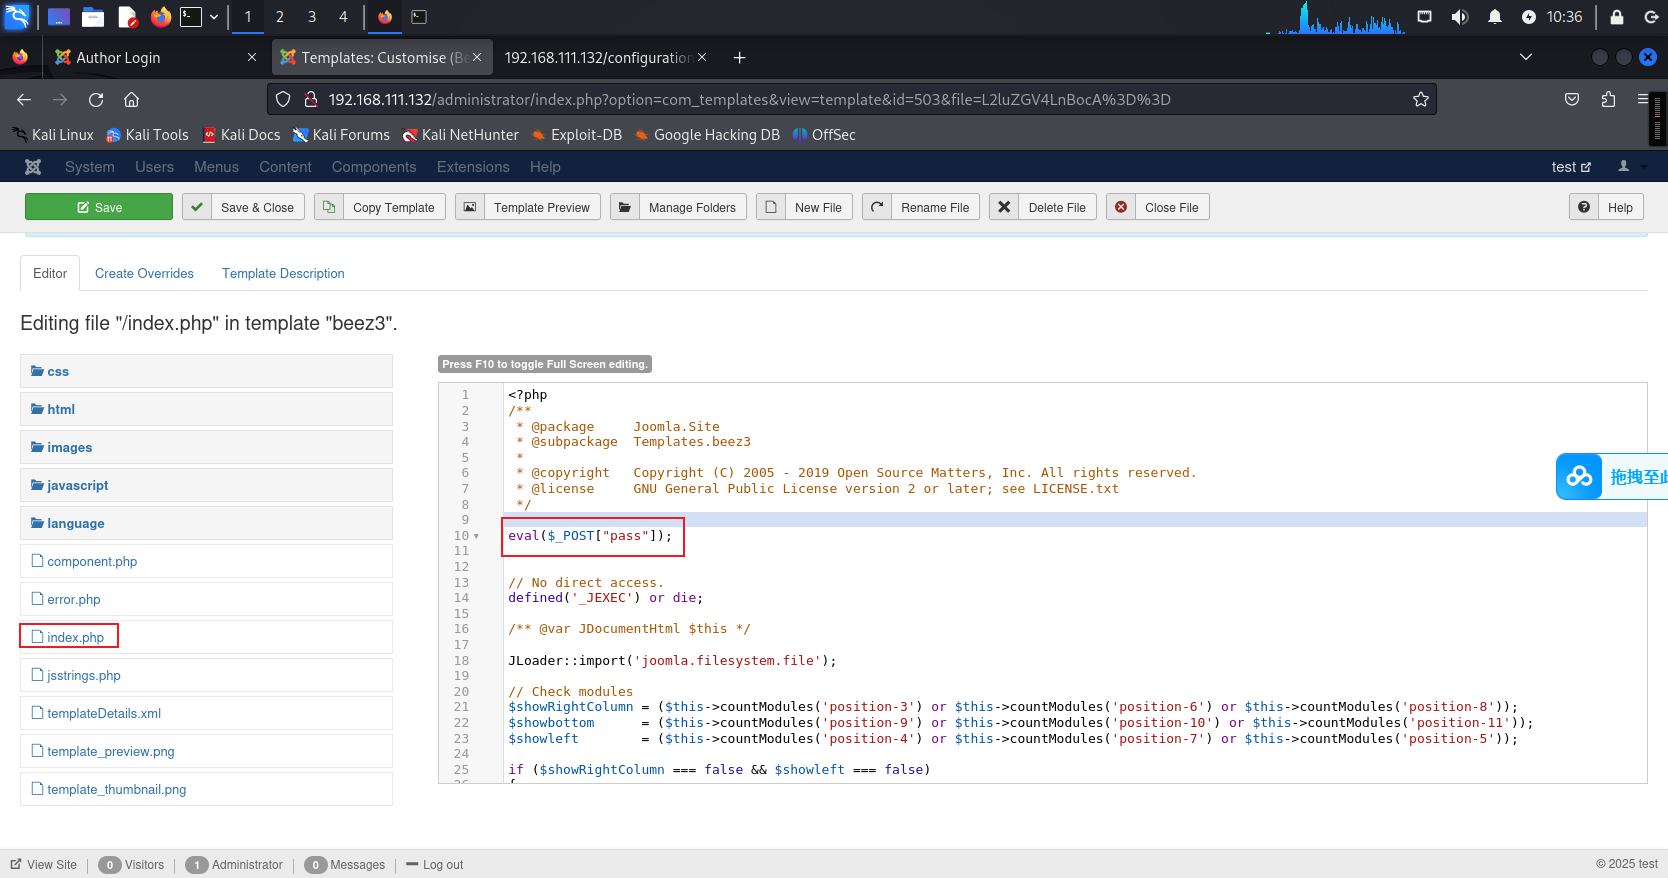Click the cloud drag-upload widget icon
This screenshot has width=1668, height=878.
1579,477
